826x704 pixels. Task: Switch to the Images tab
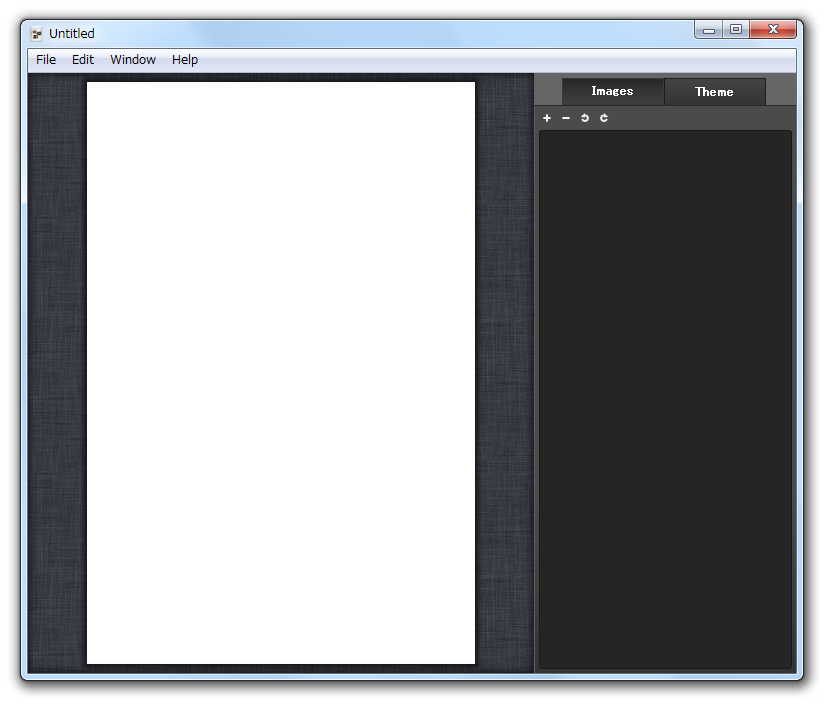coord(612,91)
